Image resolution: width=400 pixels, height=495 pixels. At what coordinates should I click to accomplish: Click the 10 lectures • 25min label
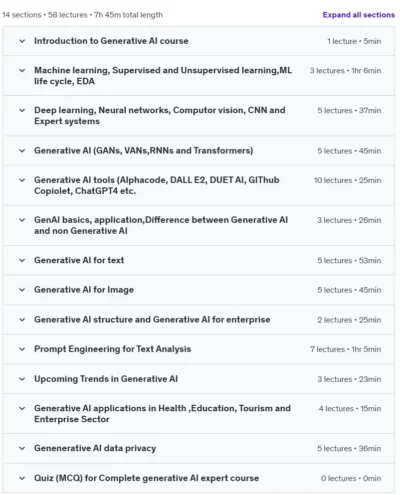347,180
